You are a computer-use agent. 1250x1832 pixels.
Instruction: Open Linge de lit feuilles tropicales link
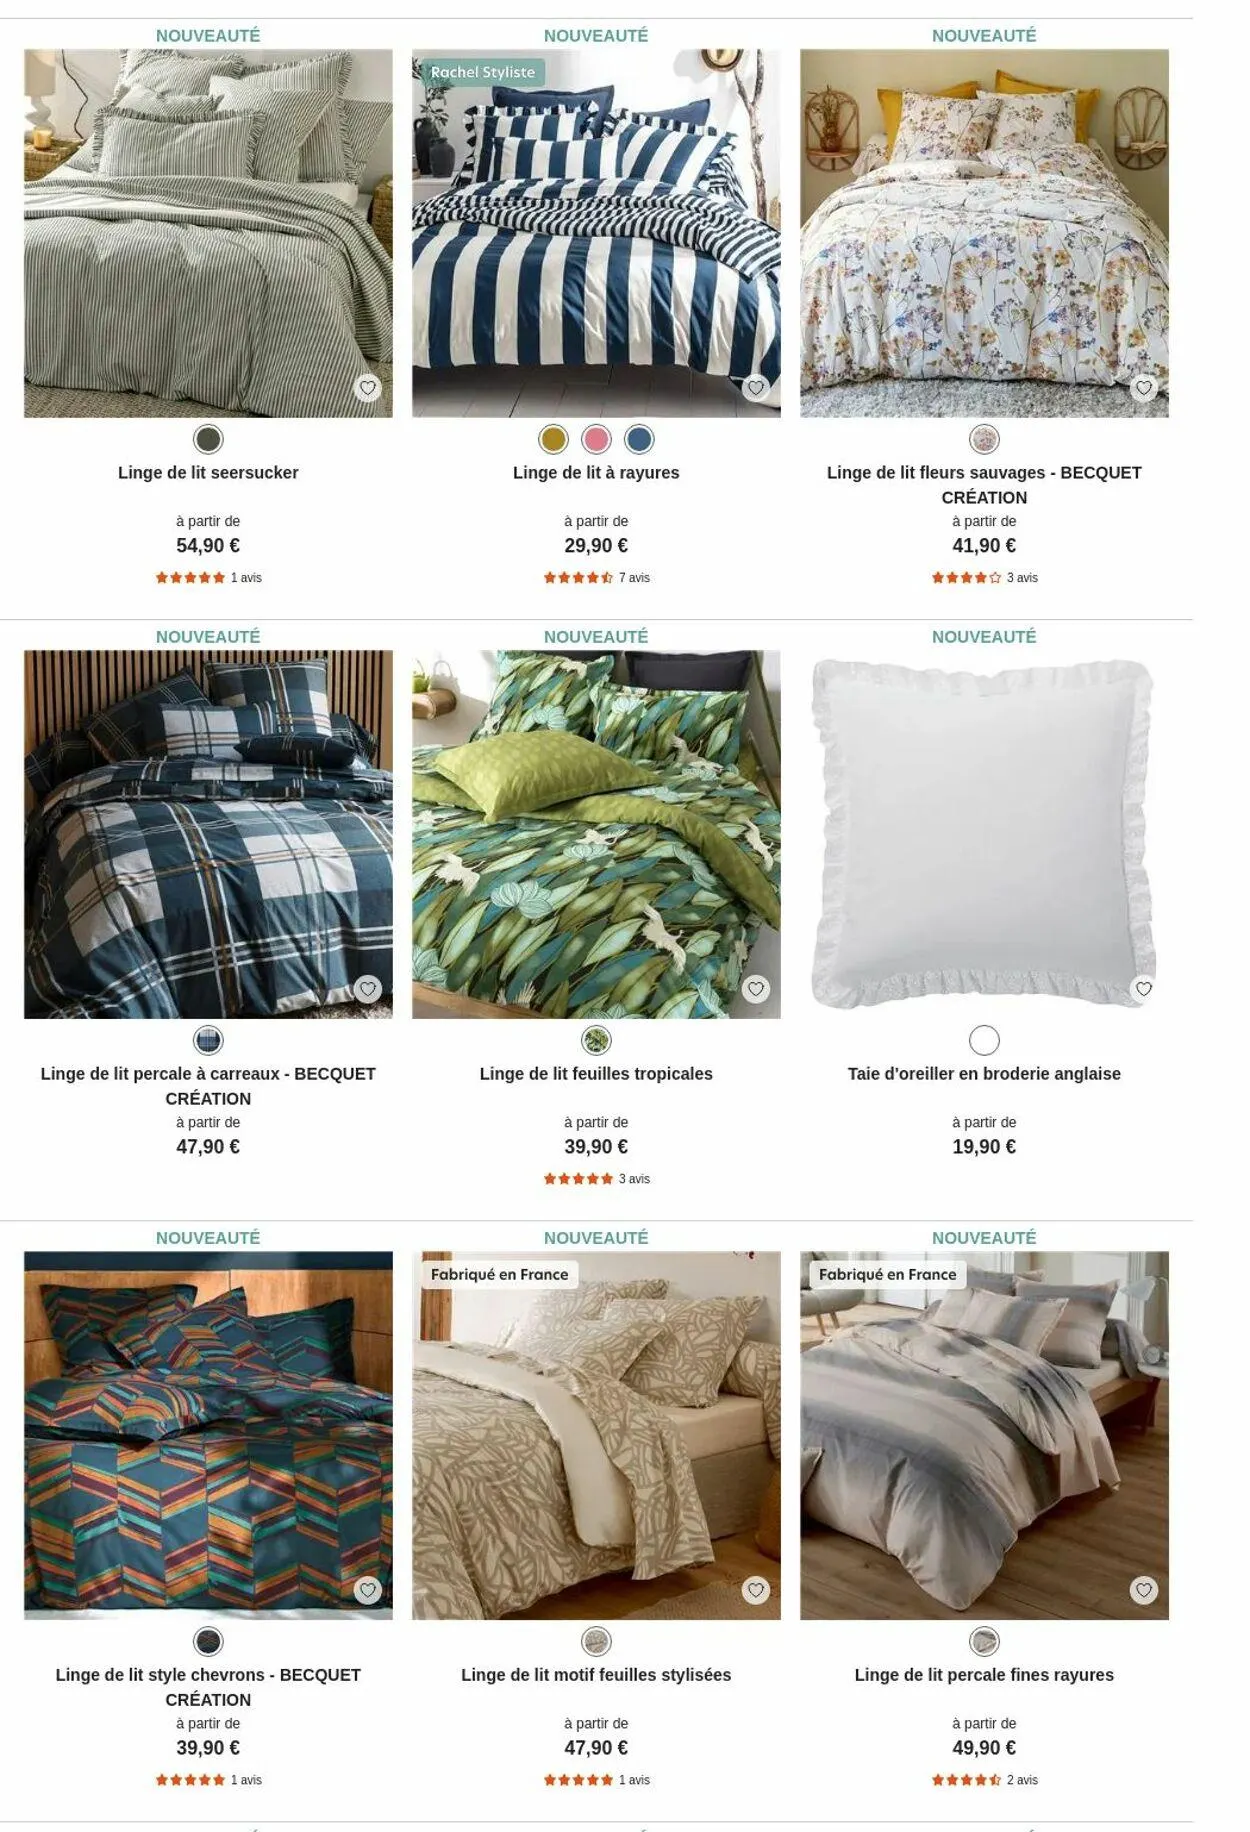pos(596,1074)
